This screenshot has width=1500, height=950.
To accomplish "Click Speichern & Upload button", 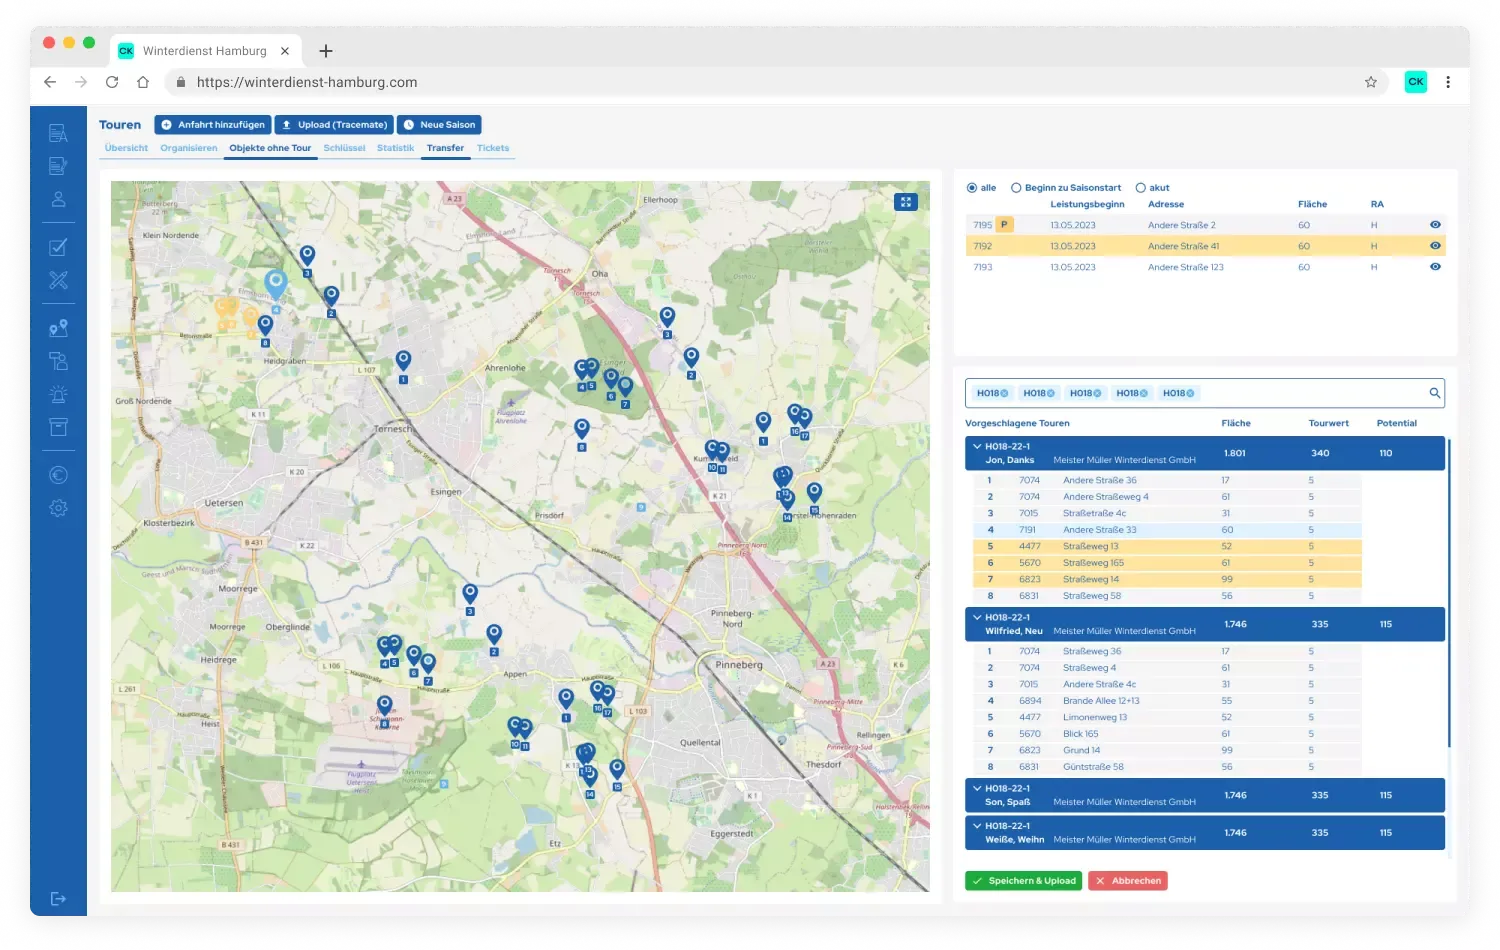I will tap(1024, 881).
